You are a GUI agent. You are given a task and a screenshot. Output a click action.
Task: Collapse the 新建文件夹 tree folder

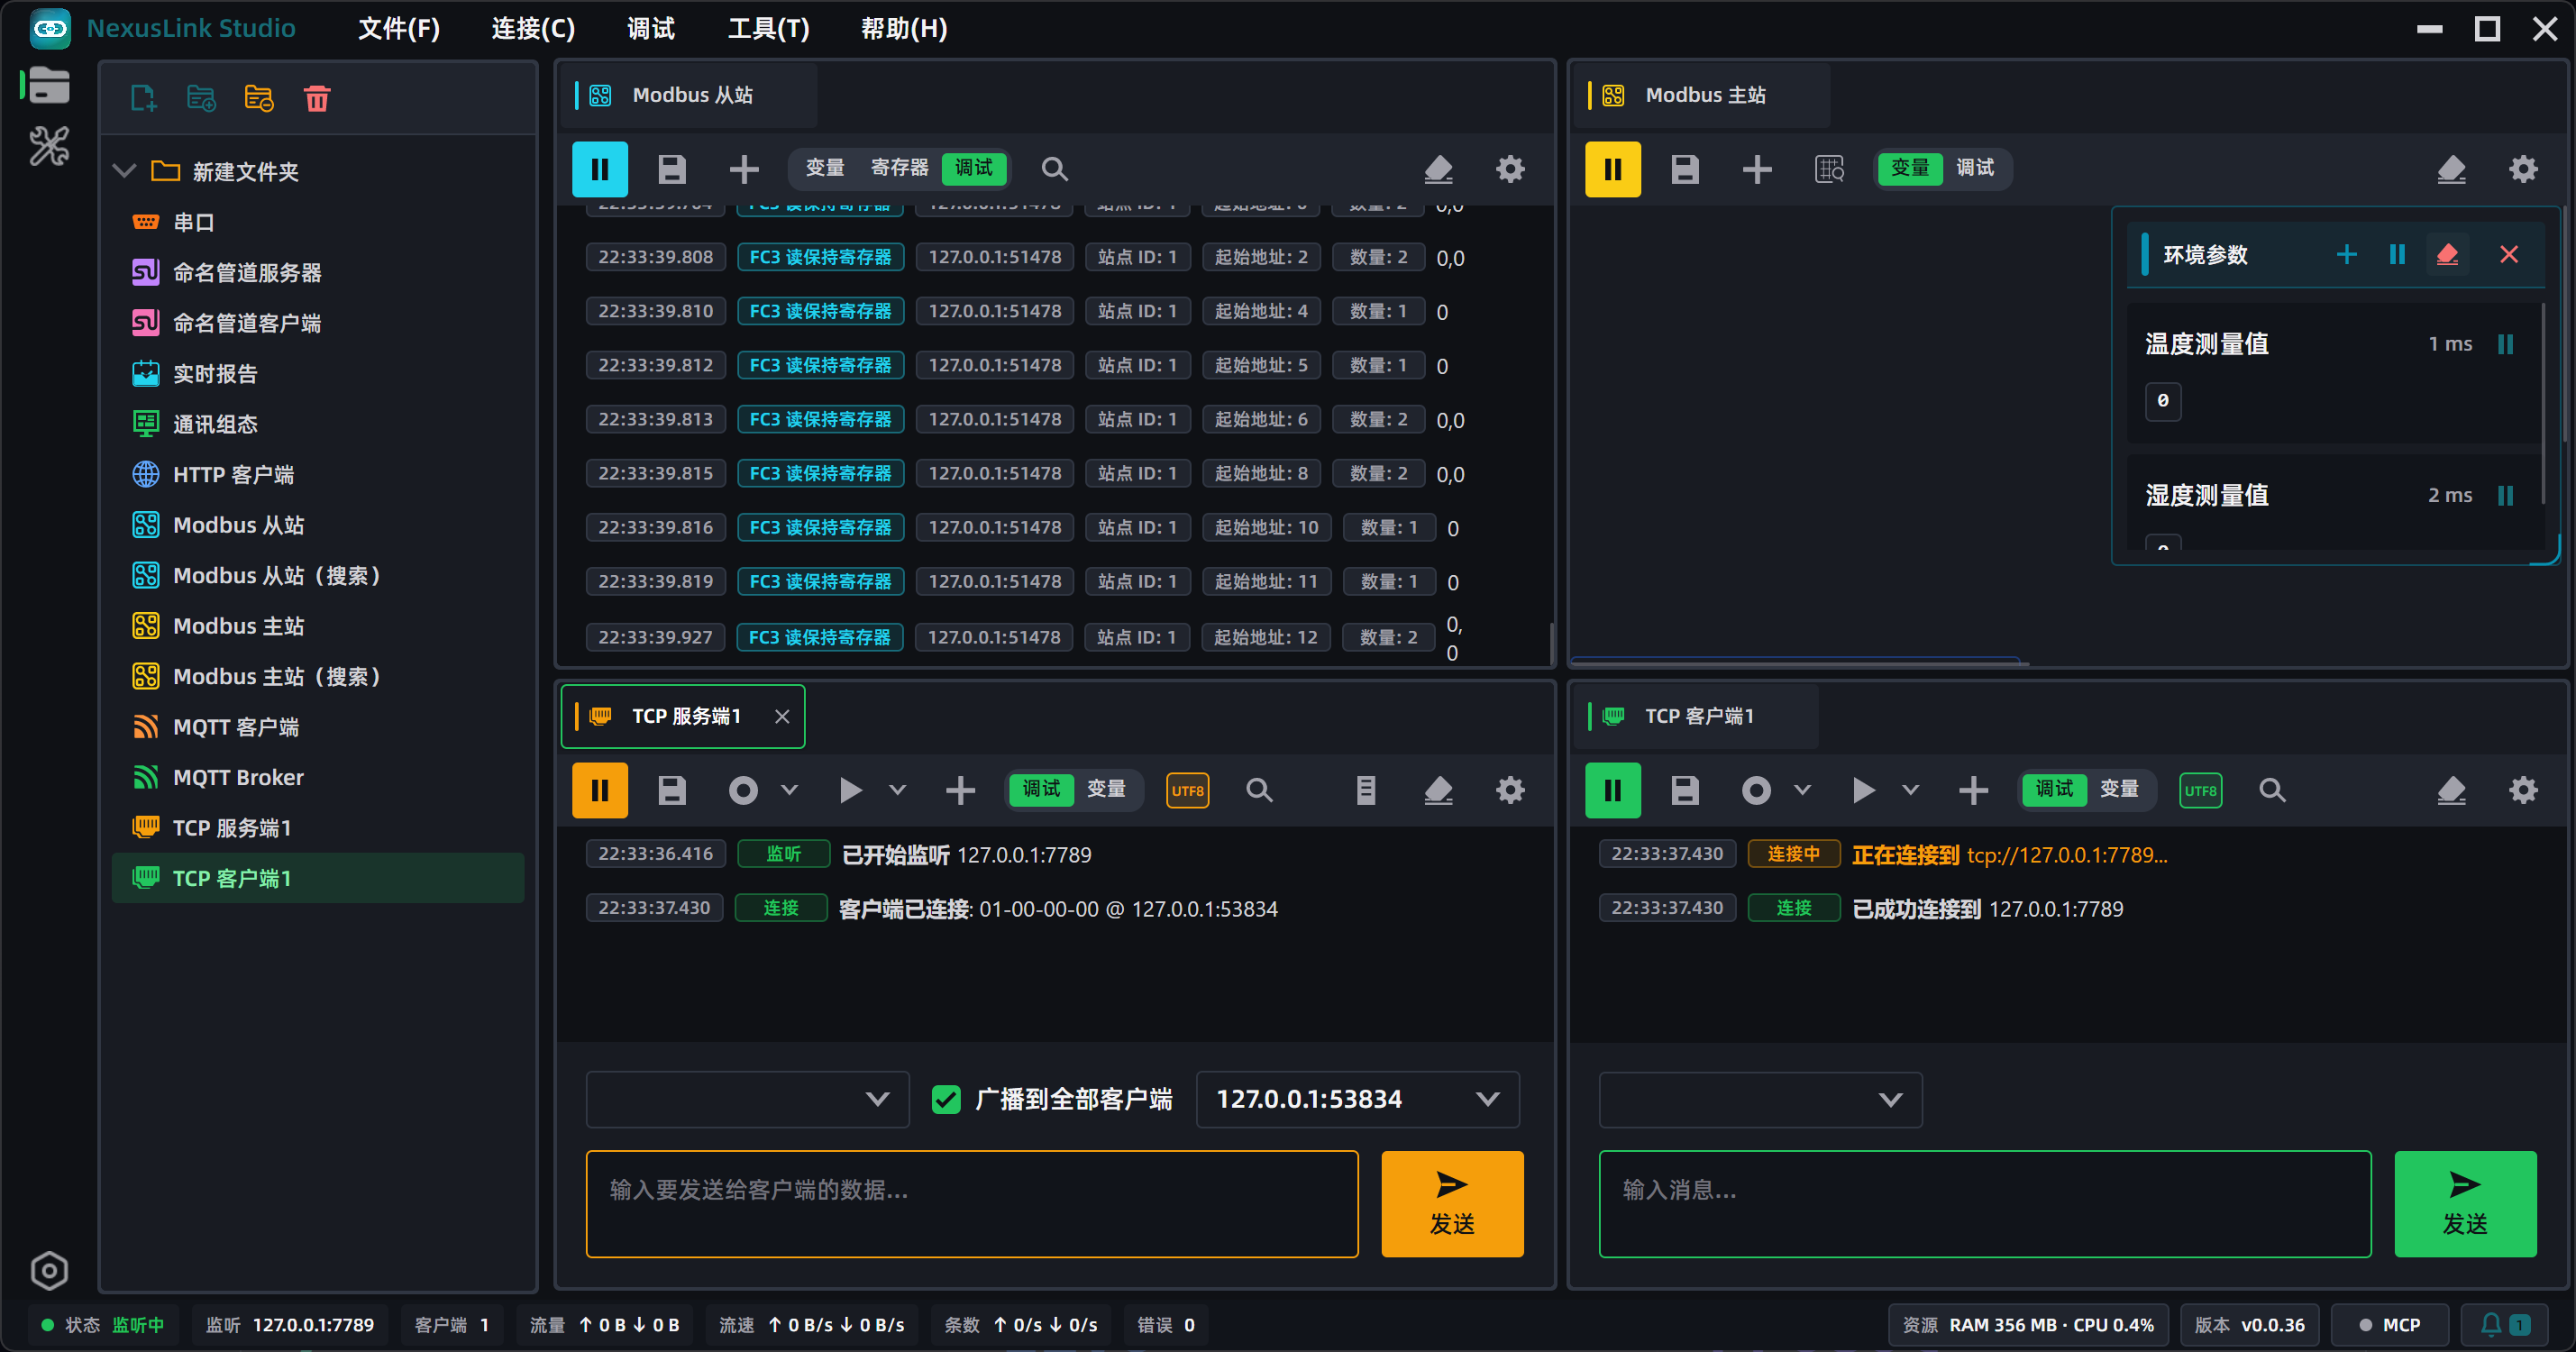coord(124,171)
